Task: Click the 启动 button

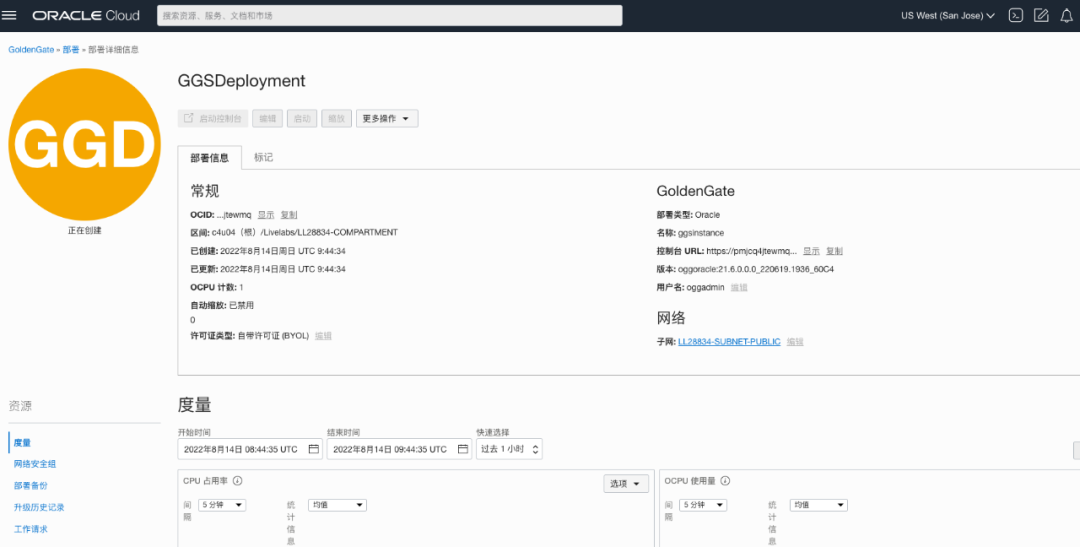Action: click(302, 118)
